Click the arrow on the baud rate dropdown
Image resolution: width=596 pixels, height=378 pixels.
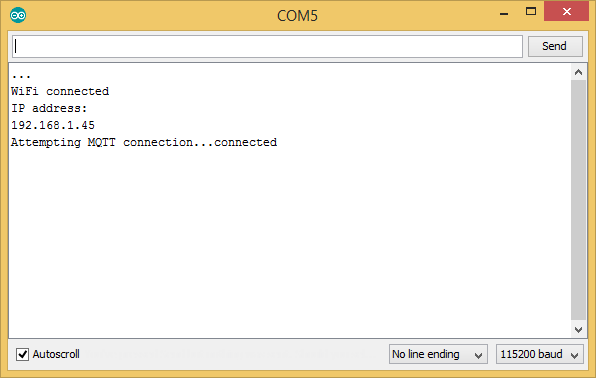pyautogui.click(x=574, y=355)
